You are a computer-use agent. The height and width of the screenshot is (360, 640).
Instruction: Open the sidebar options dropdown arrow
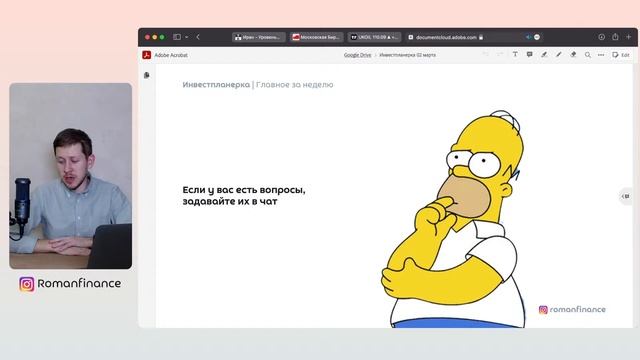coord(187,37)
